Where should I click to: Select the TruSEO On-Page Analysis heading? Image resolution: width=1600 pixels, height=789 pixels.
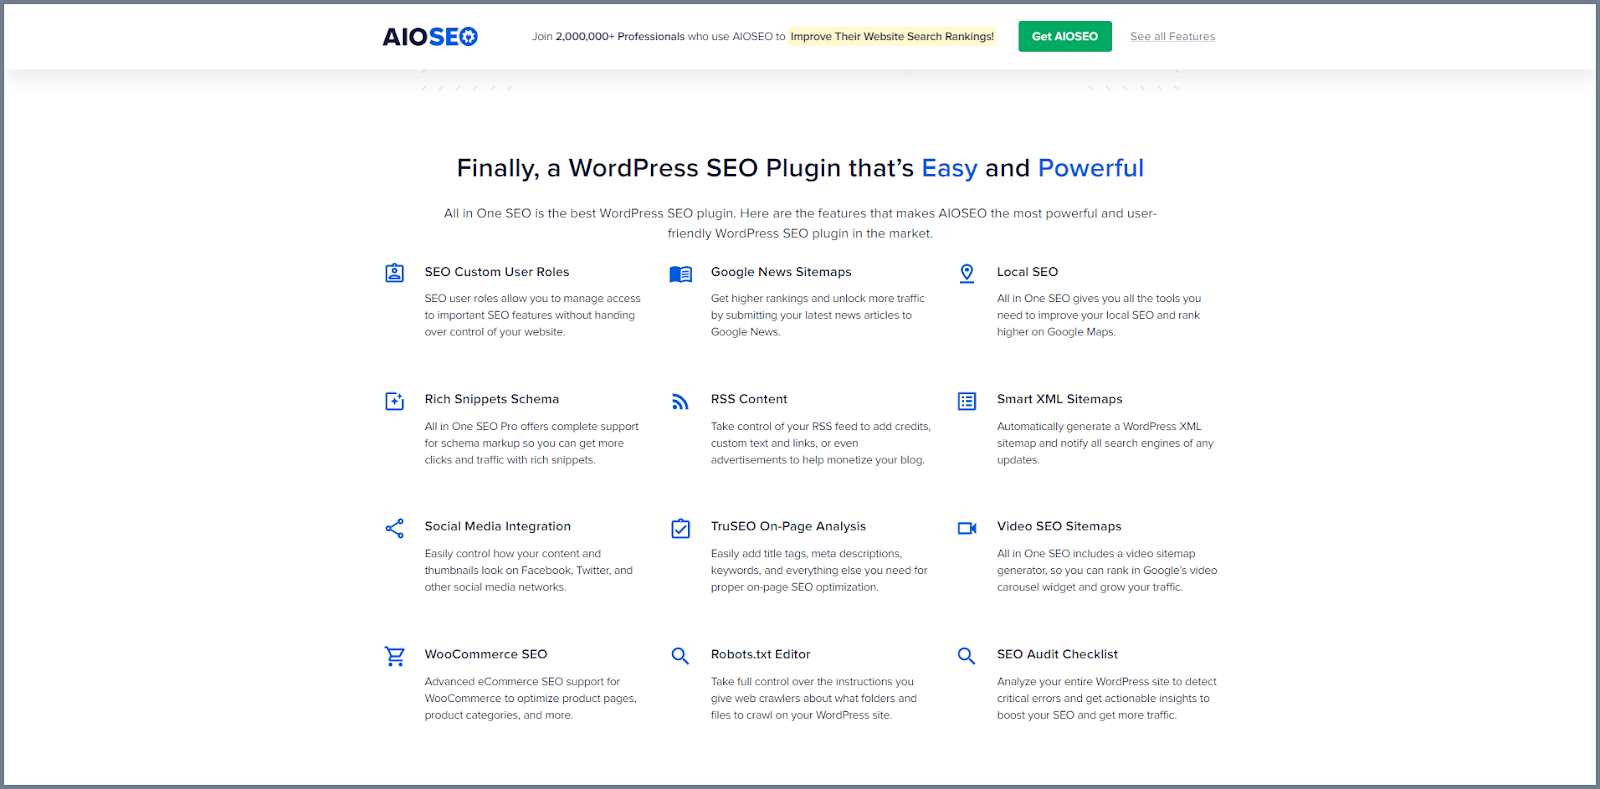pos(788,526)
